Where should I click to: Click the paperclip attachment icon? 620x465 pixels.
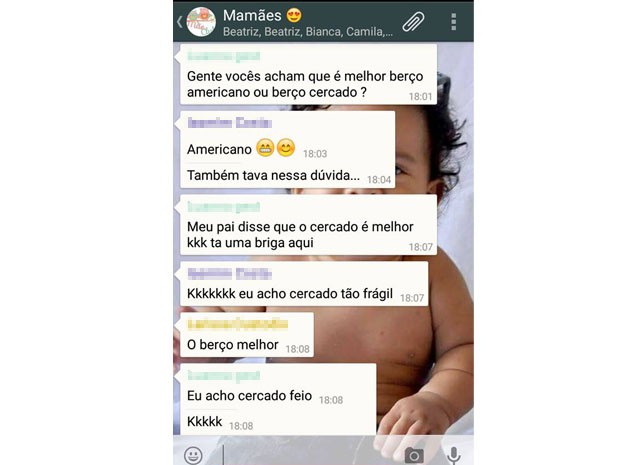[x=413, y=22]
